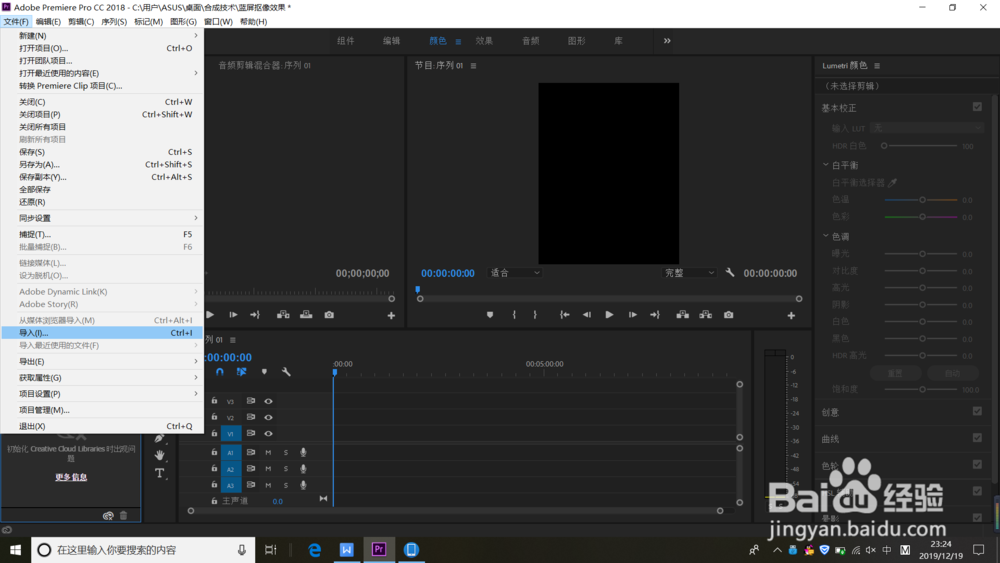
Task: Choose 打开项目(O)... menu item
Action: tap(102, 48)
